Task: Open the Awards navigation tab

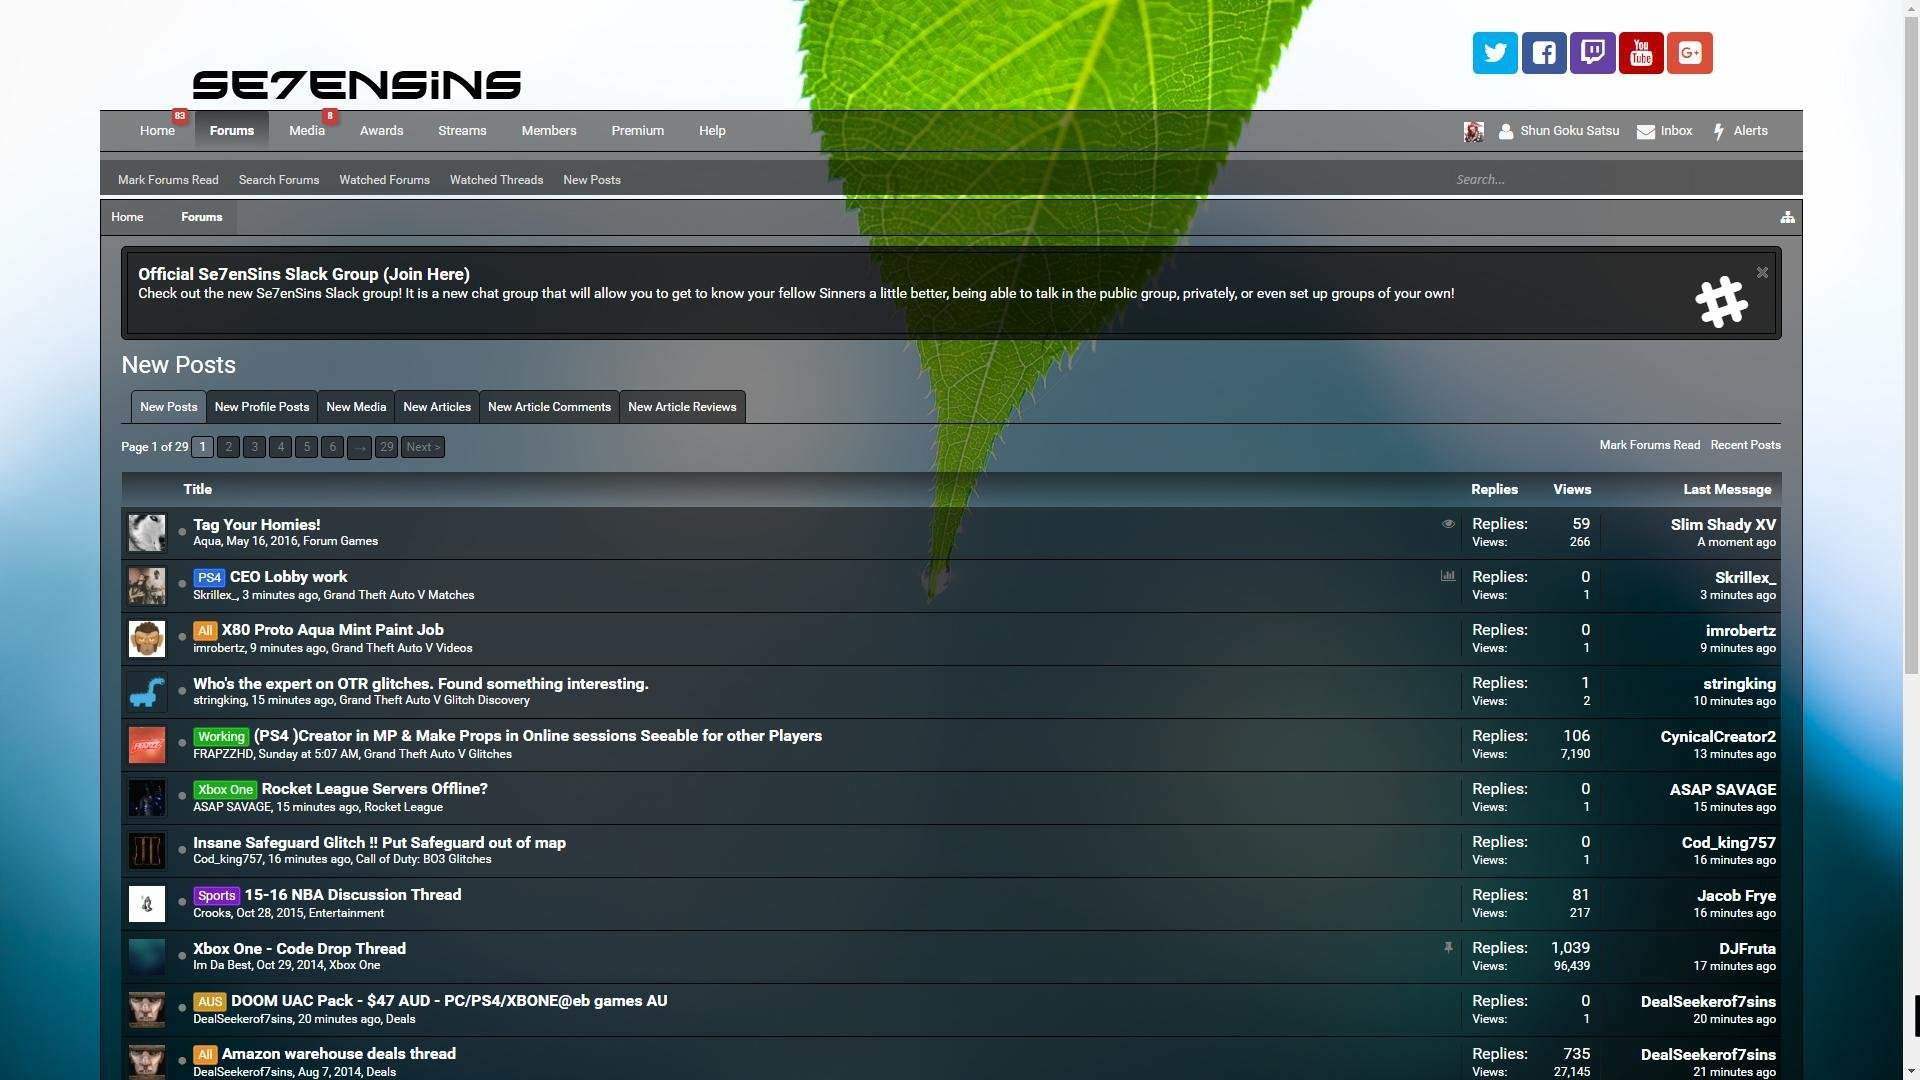Action: (381, 131)
